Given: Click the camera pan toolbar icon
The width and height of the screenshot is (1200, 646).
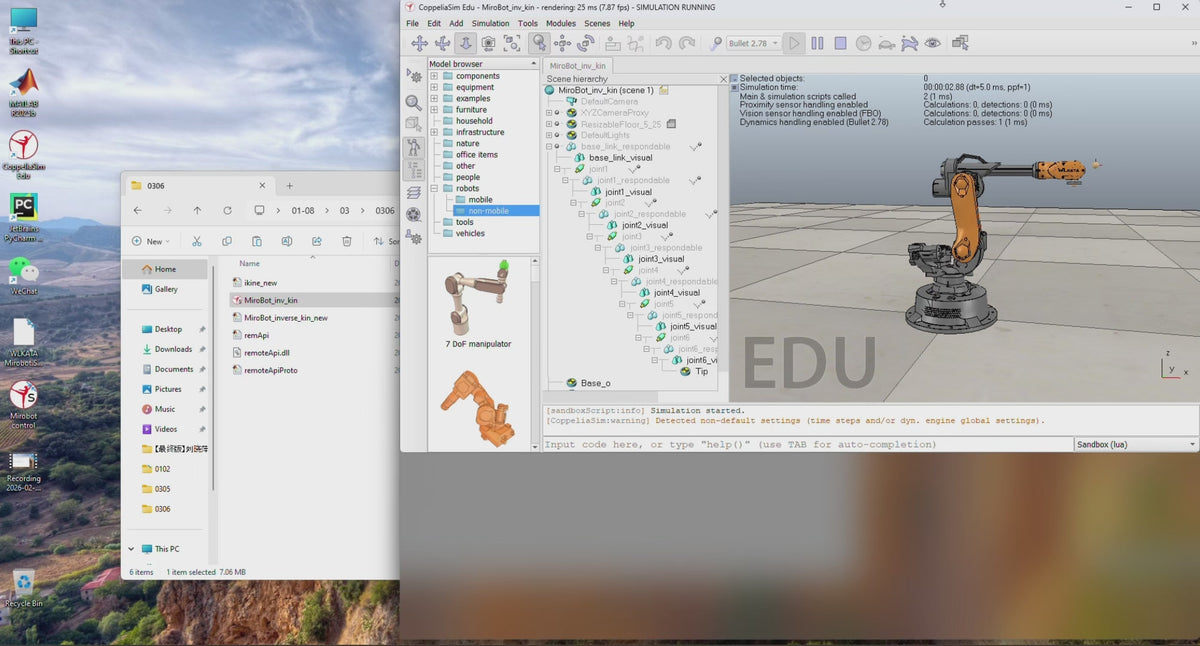Looking at the screenshot, I should [x=419, y=43].
